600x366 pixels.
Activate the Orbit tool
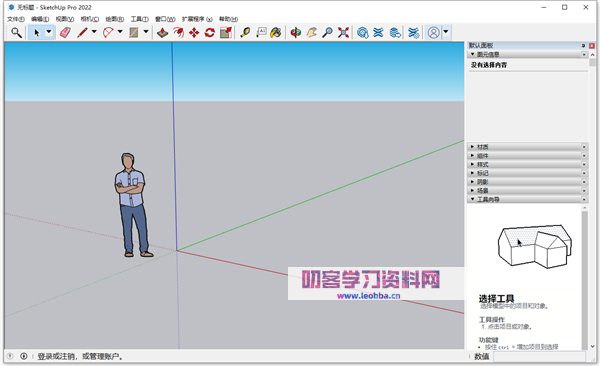point(295,33)
